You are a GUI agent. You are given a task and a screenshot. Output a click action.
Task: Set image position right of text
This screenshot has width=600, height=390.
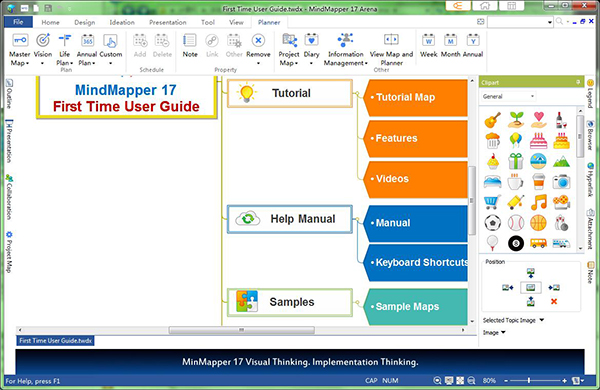tap(554, 287)
